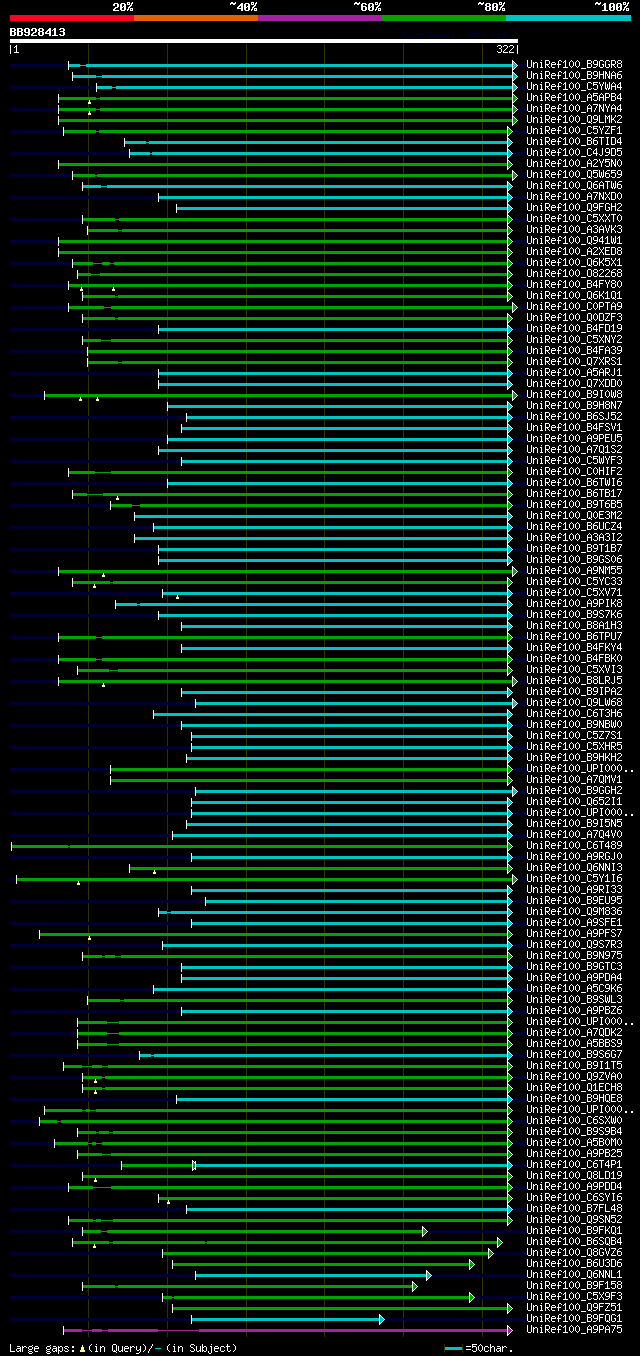Image resolution: width=640 pixels, height=1356 pixels.
Task: Select the UniRef100_B6SJ52 label
Action: tap(574, 416)
